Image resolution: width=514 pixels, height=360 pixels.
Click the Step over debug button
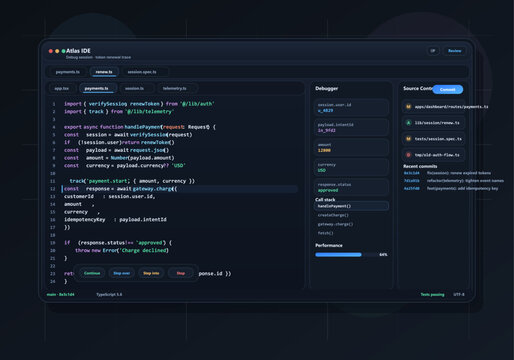tap(122, 273)
